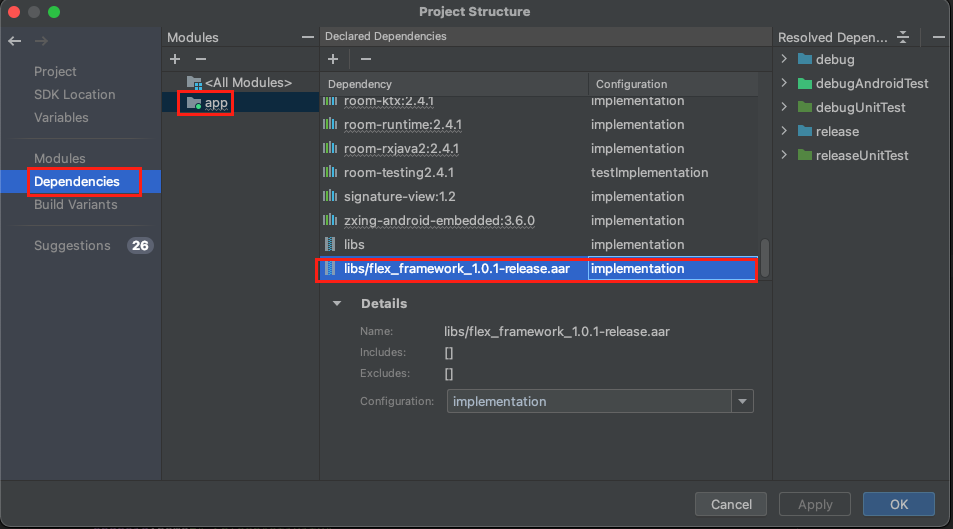Switch to Build Variants section

[x=75, y=205]
